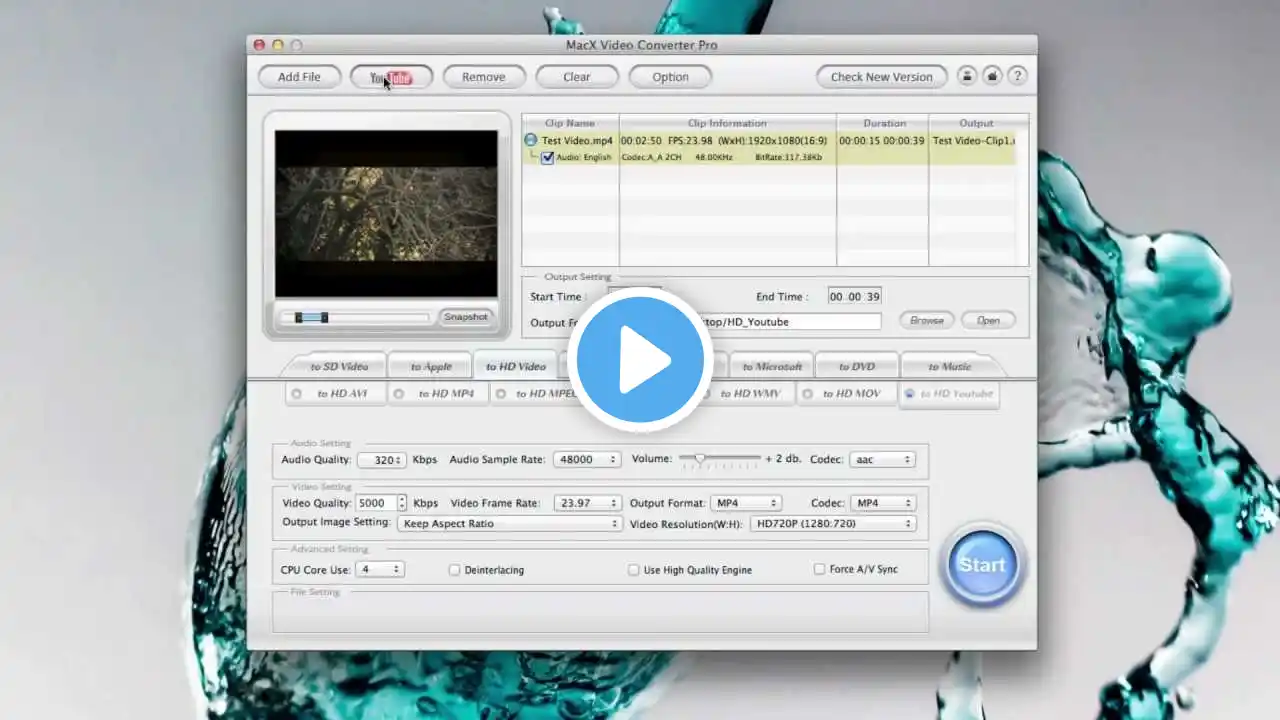Uncheck the Audio: English checkbox

click(x=547, y=158)
